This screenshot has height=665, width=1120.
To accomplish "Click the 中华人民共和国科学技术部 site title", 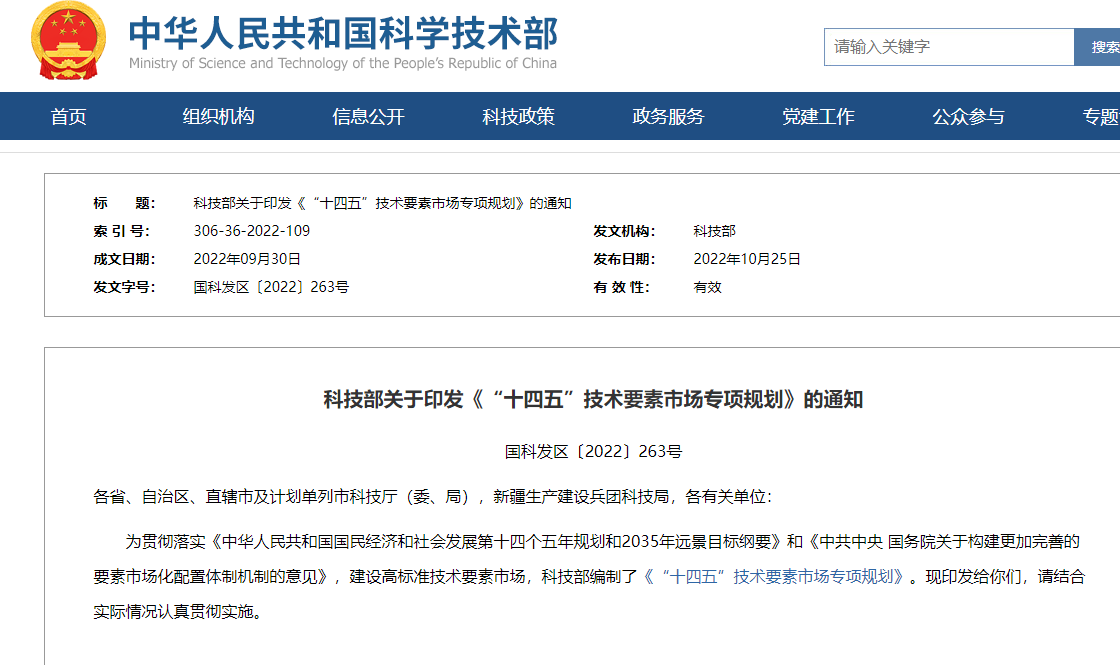I will coord(342,32).
